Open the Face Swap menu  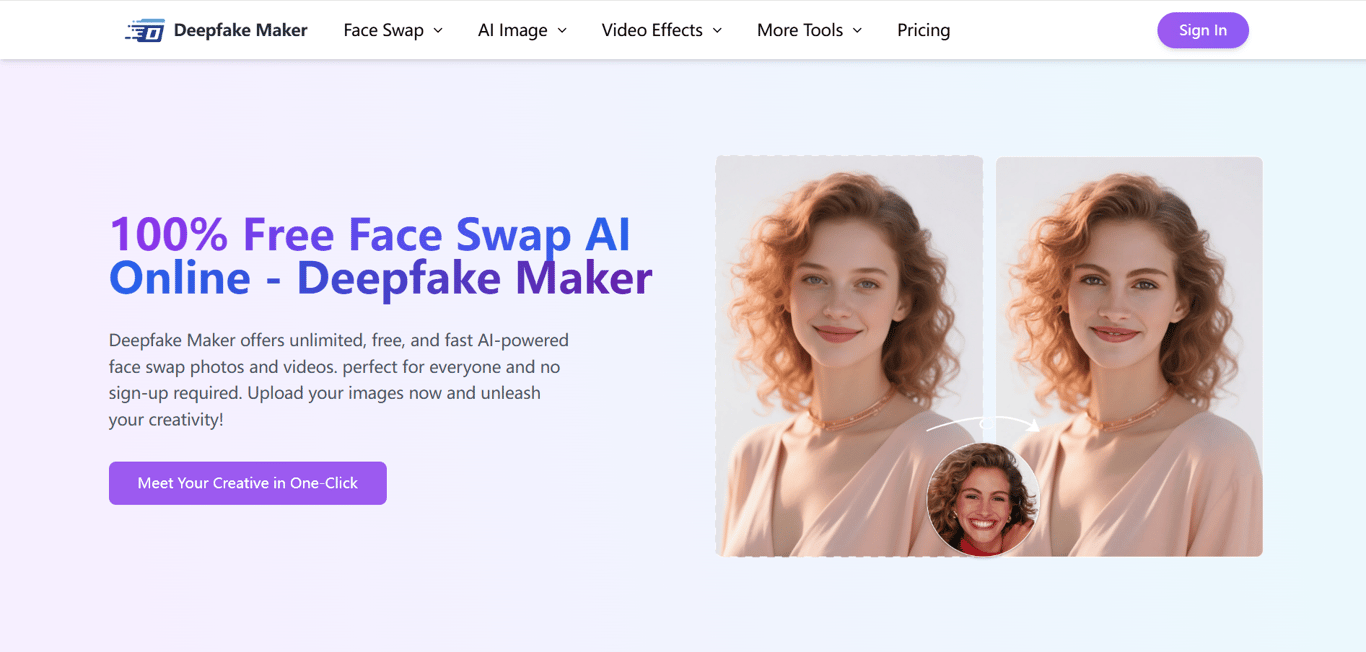coord(383,30)
